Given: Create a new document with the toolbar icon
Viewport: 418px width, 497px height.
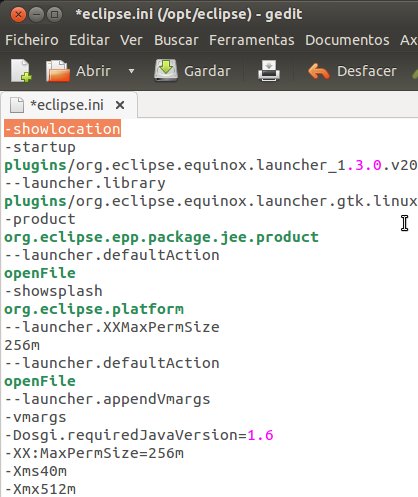Looking at the screenshot, I should click(x=21, y=71).
